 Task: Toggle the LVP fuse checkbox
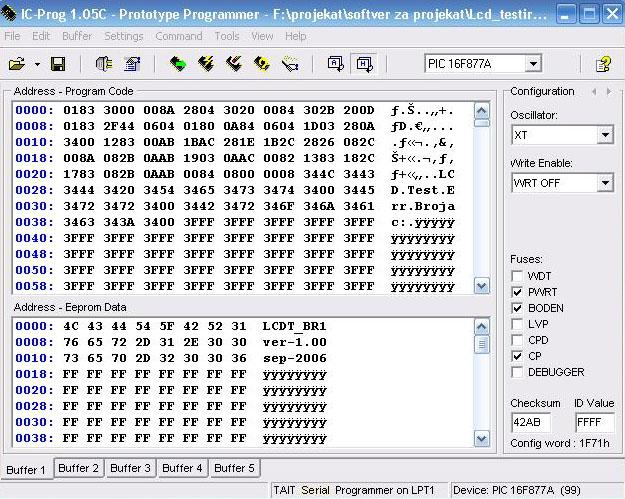(x=517, y=324)
